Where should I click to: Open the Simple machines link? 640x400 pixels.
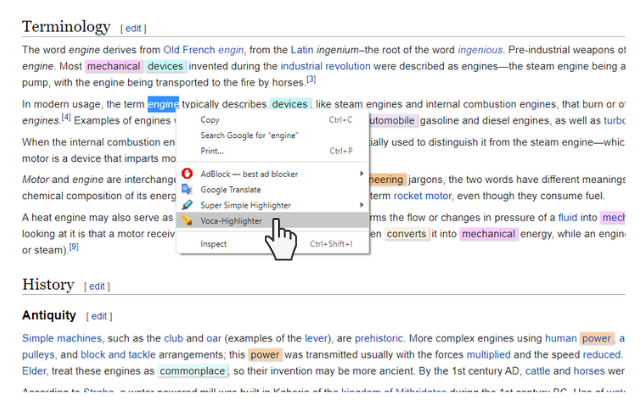(x=62, y=338)
